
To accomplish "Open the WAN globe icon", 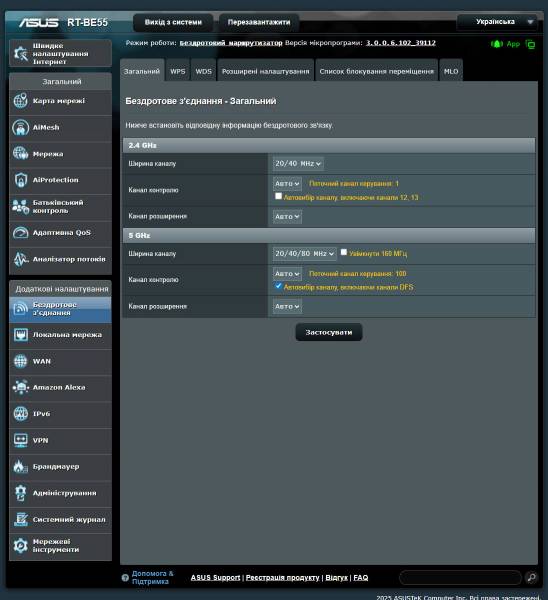I will 20,361.
